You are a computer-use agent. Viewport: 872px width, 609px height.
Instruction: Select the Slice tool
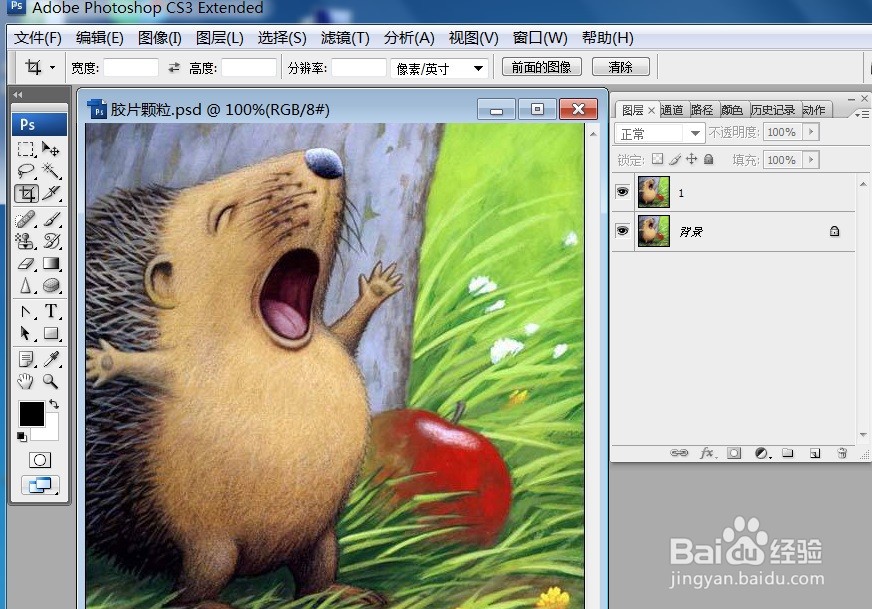(51, 193)
